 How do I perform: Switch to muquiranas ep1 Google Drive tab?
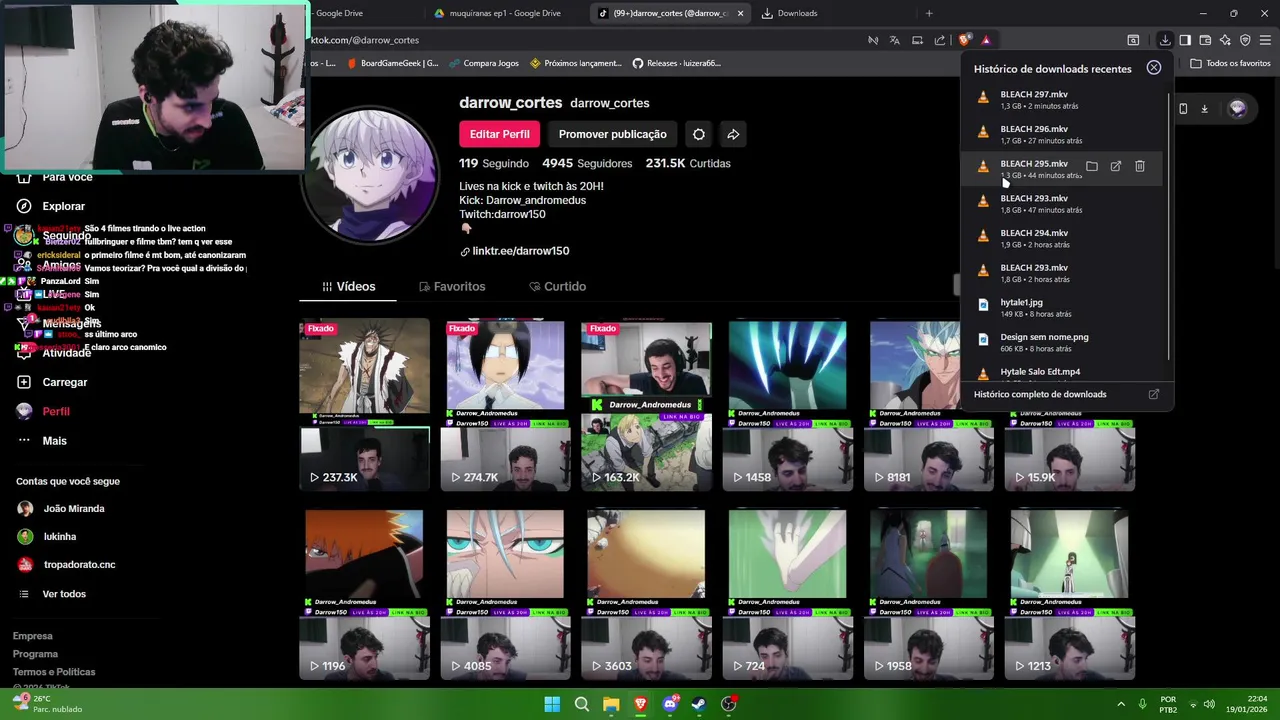click(505, 13)
